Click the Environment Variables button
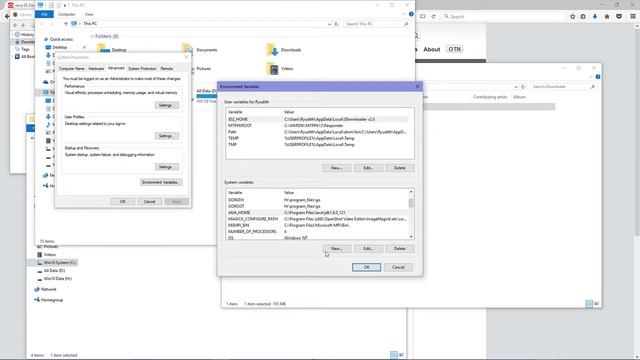Screen dimensions: 640x360 [x=161, y=182]
